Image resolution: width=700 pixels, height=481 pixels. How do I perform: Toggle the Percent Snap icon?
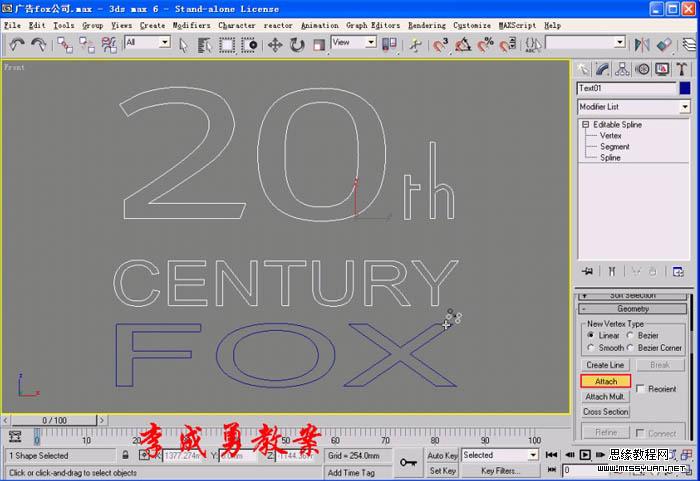485,45
